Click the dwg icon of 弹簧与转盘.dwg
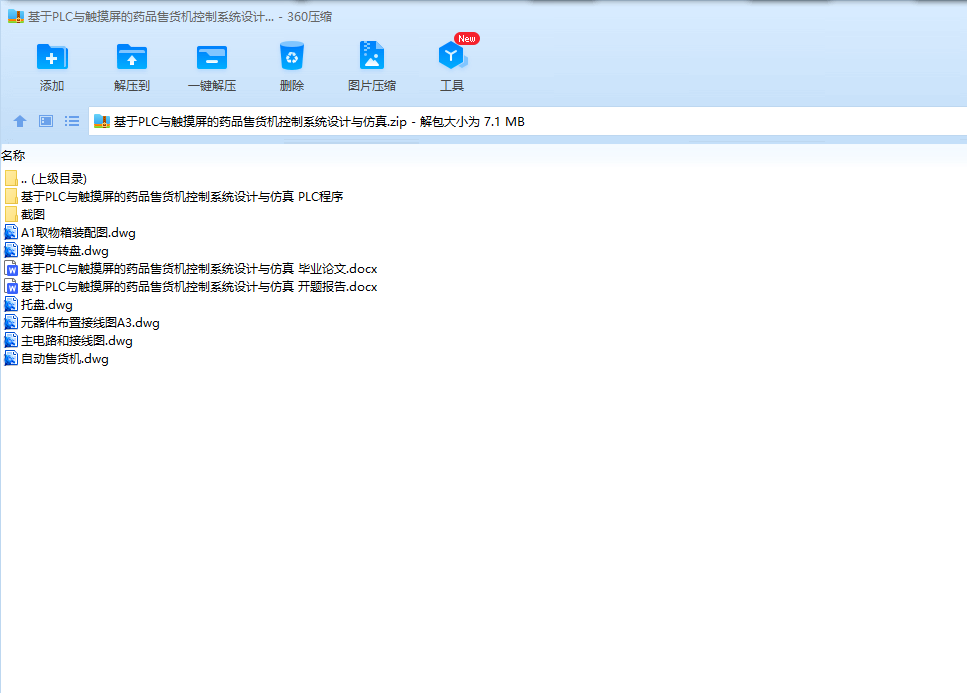 click(11, 250)
